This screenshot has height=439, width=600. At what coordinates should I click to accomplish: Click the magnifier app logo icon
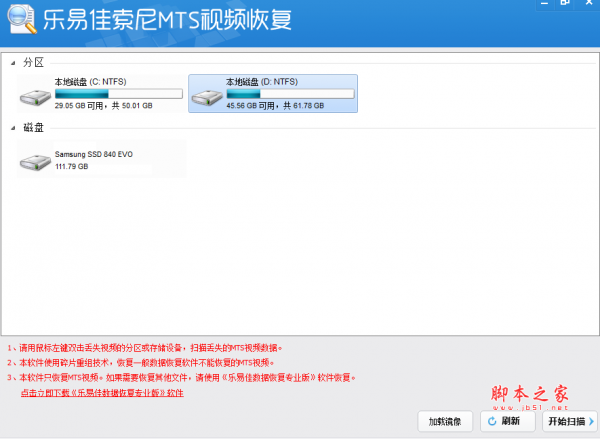pyautogui.click(x=22, y=18)
